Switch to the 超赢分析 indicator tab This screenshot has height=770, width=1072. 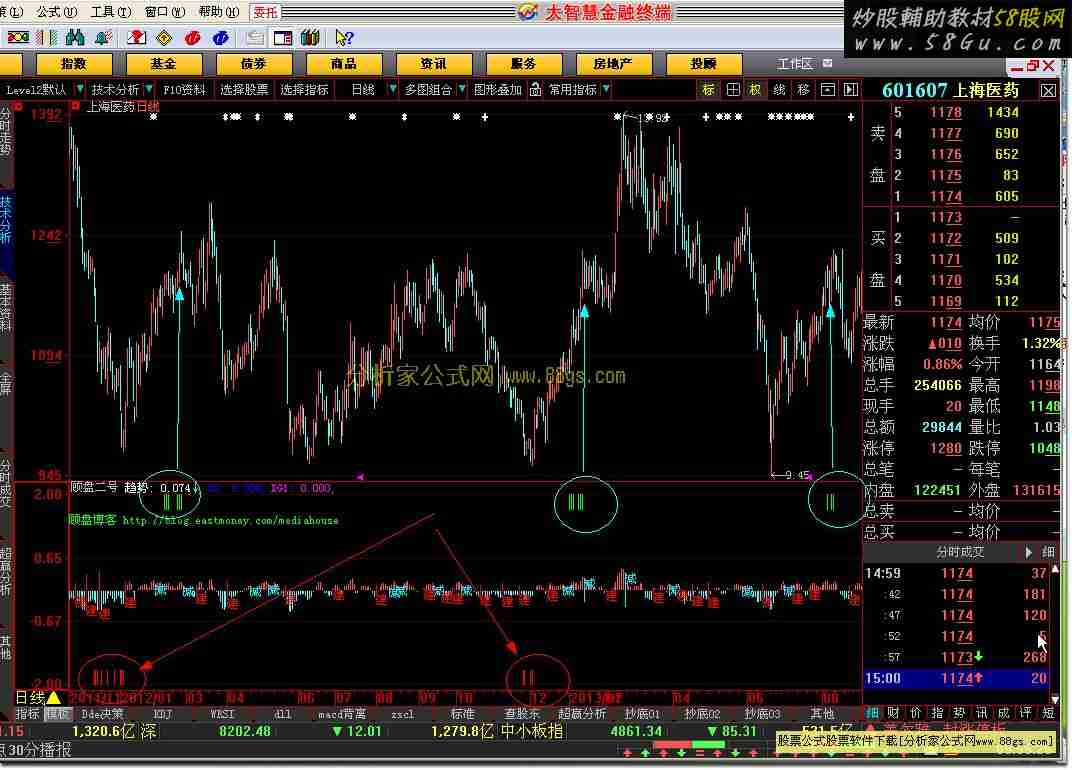pyautogui.click(x=582, y=714)
